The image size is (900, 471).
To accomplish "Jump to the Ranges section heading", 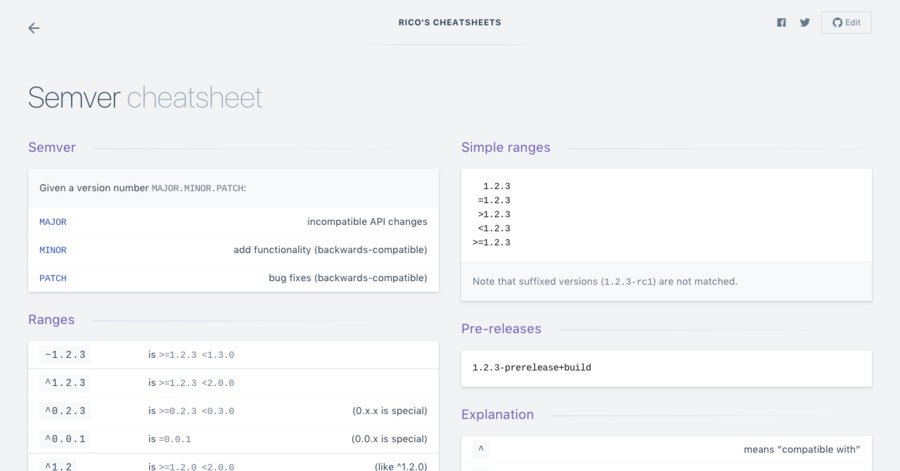I will (51, 320).
